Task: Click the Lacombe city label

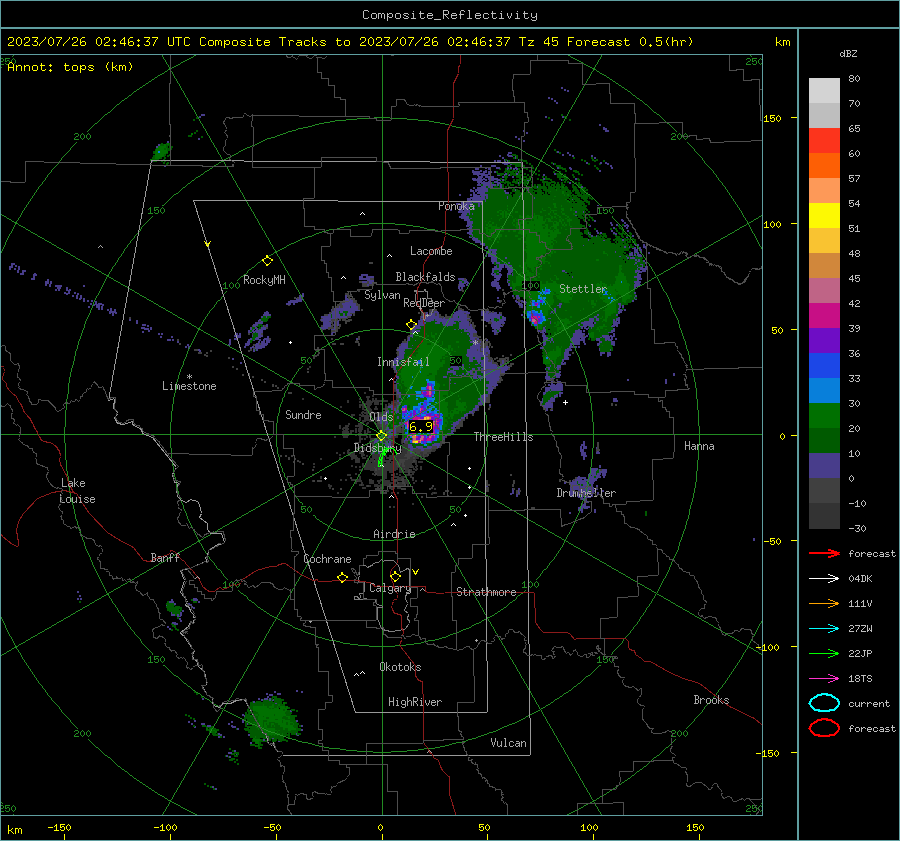Action: tap(431, 251)
